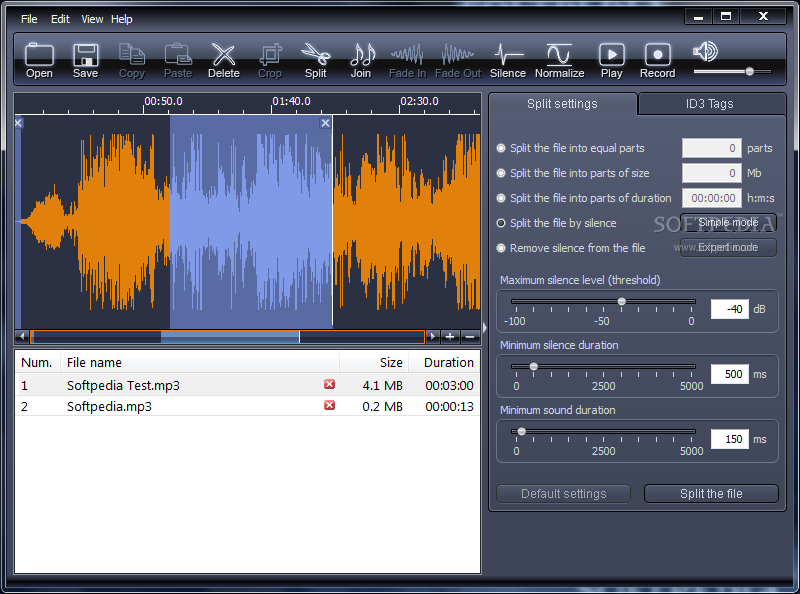The image size is (800, 594).
Task: Click the Expert mode button
Action: (x=729, y=248)
